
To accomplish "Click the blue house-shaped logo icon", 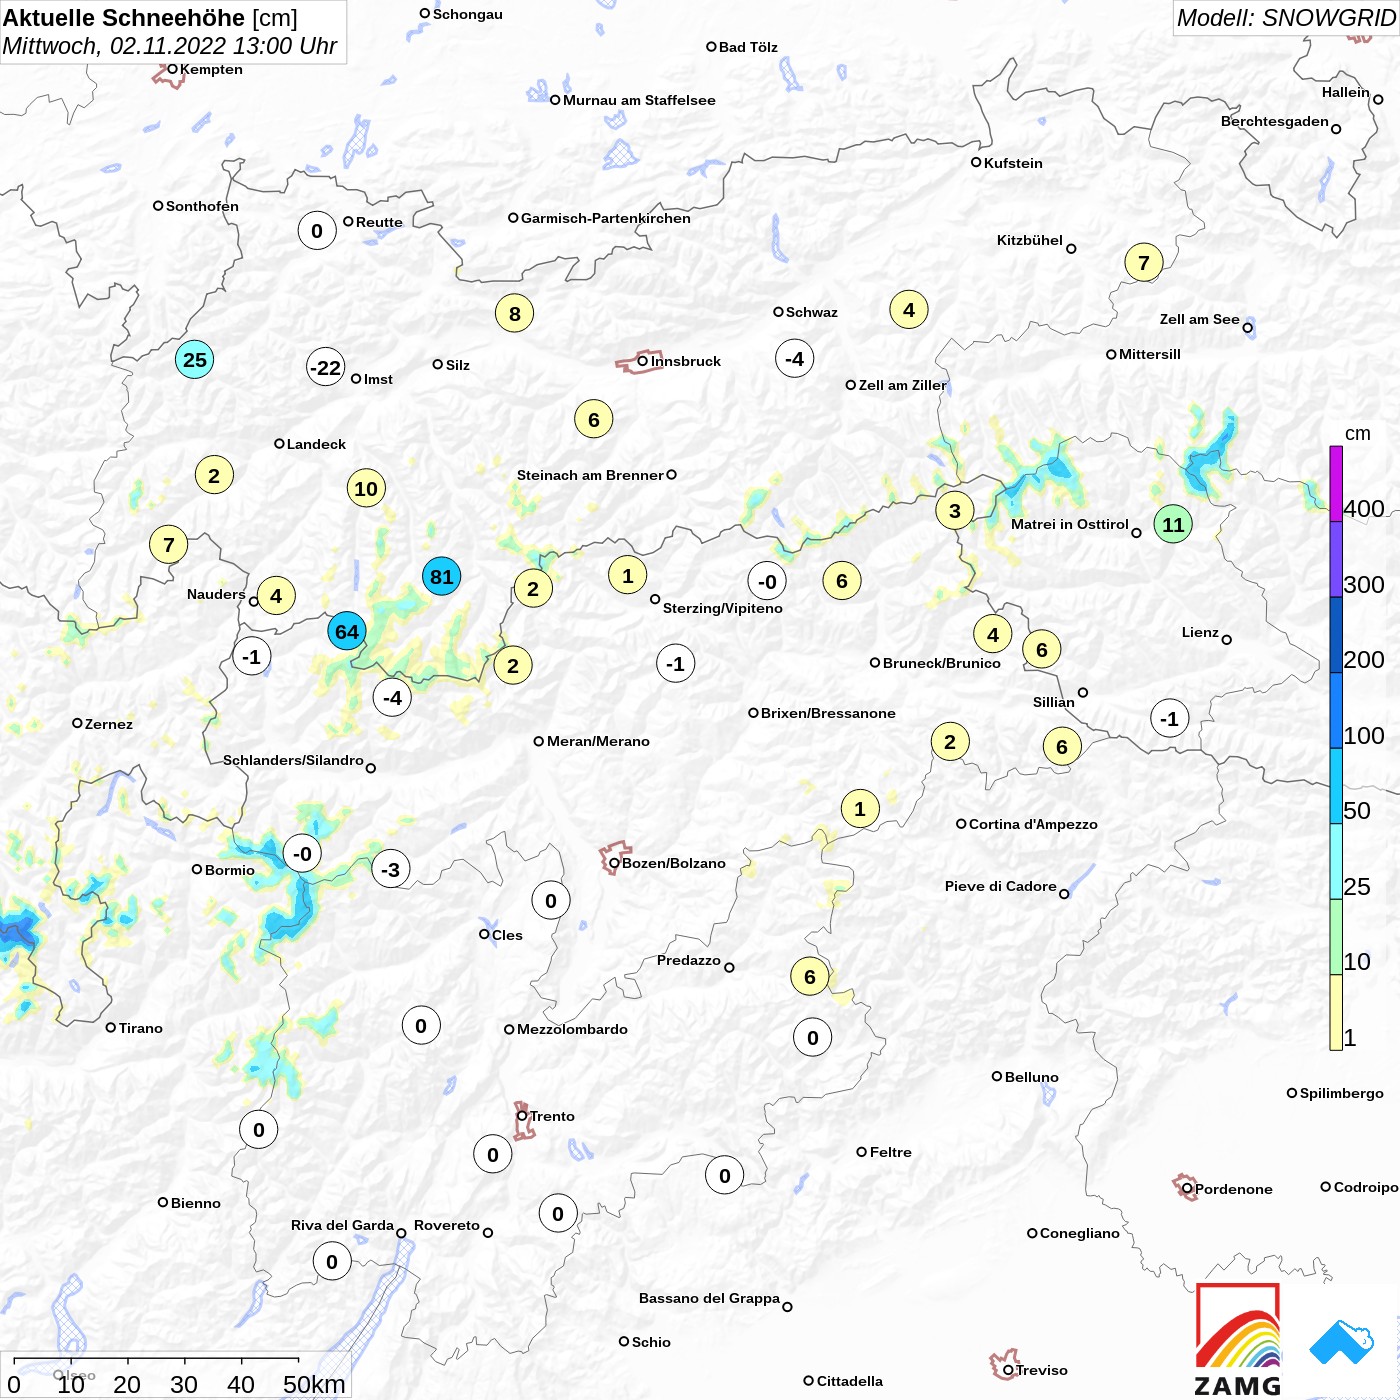I will (x=1341, y=1342).
